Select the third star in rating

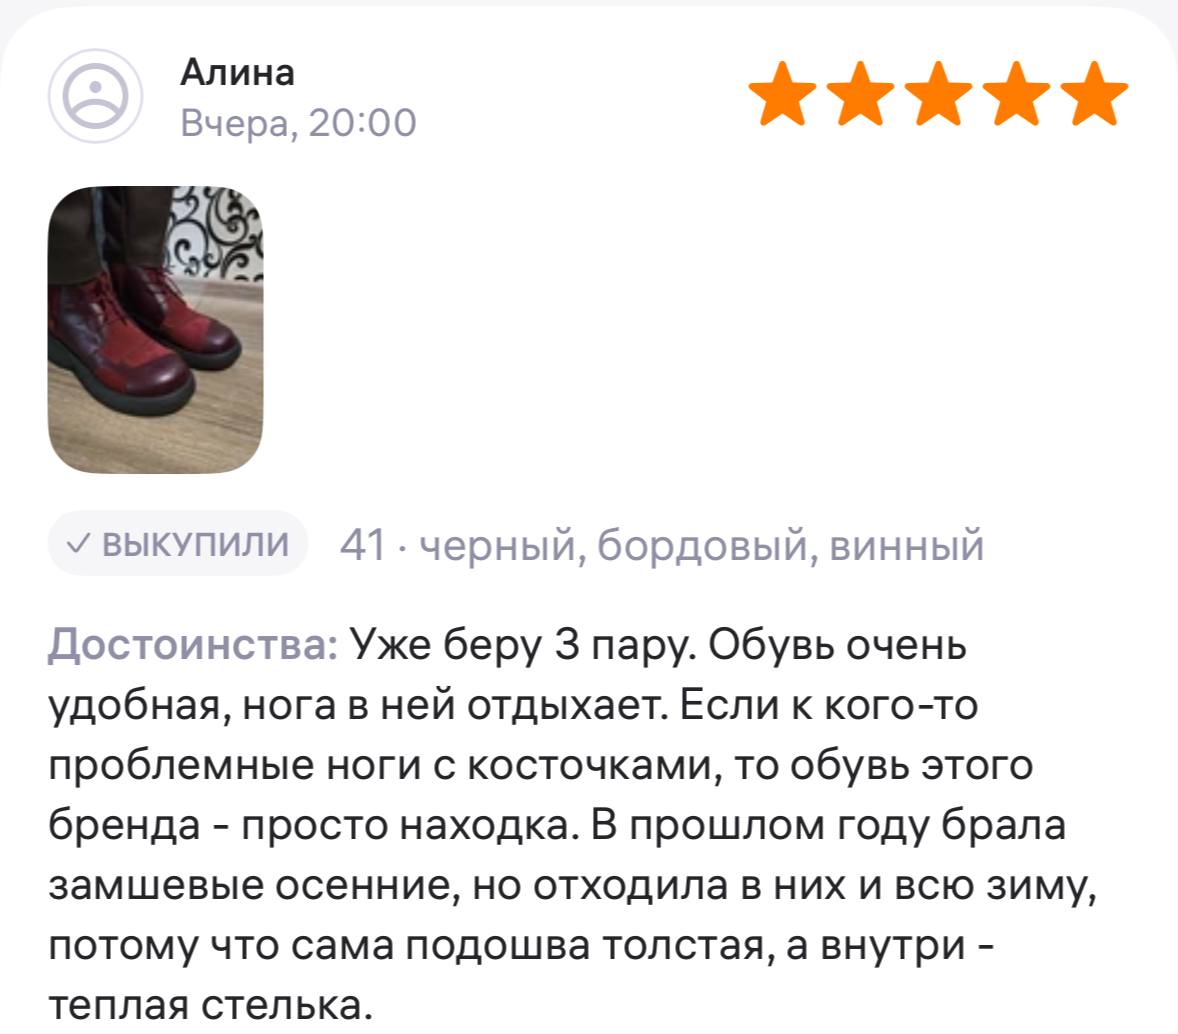click(938, 93)
